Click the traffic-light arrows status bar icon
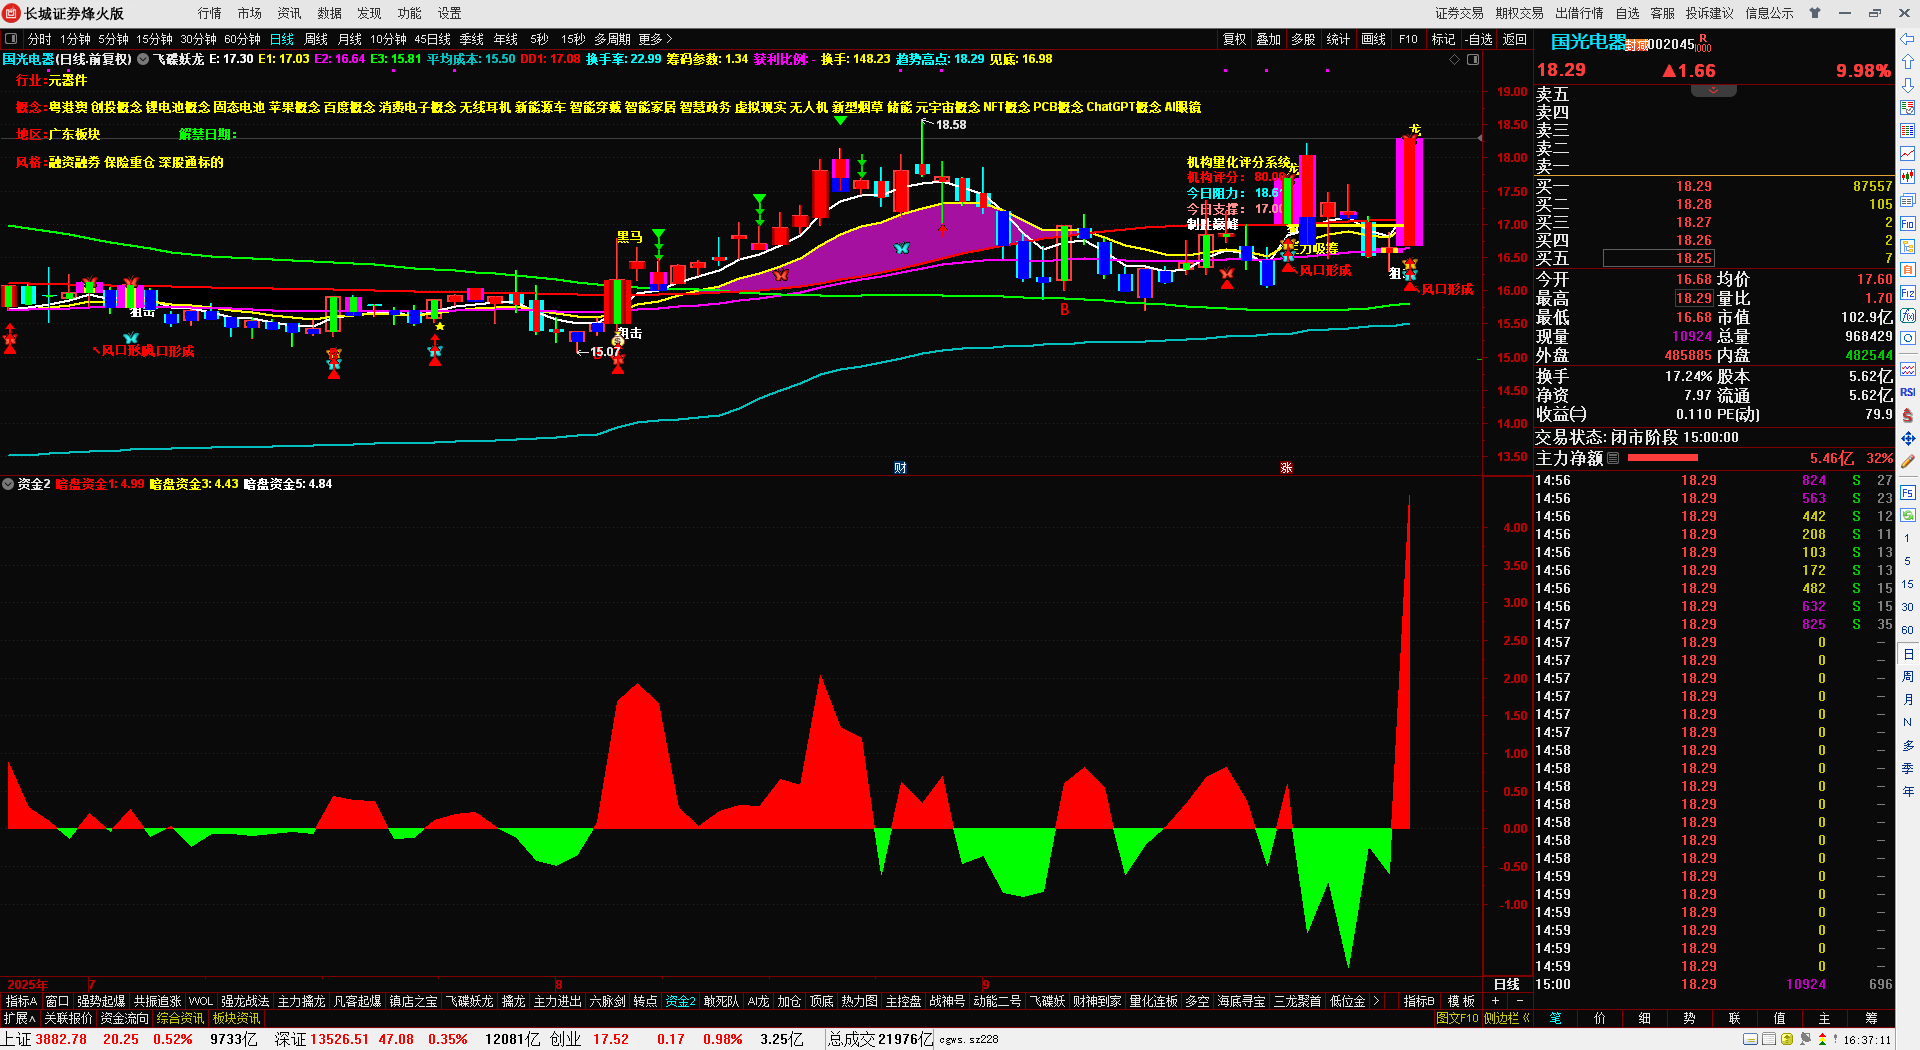 click(x=1822, y=1040)
